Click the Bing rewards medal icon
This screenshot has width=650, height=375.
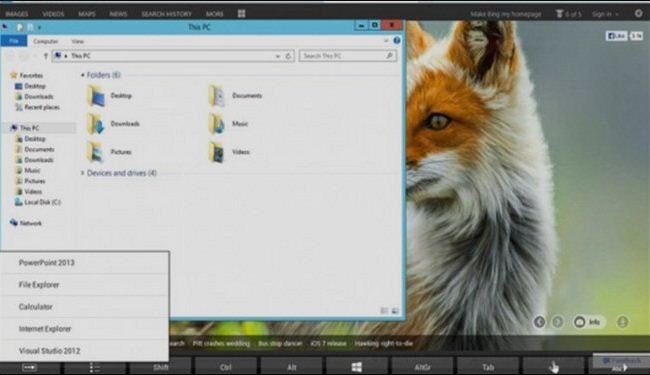(x=559, y=14)
